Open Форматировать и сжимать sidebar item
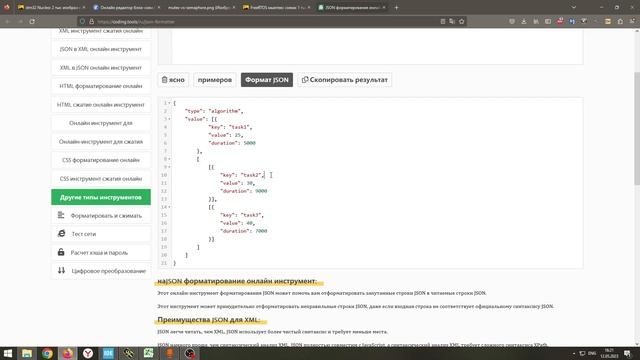This screenshot has width=640, height=360. 101,216
